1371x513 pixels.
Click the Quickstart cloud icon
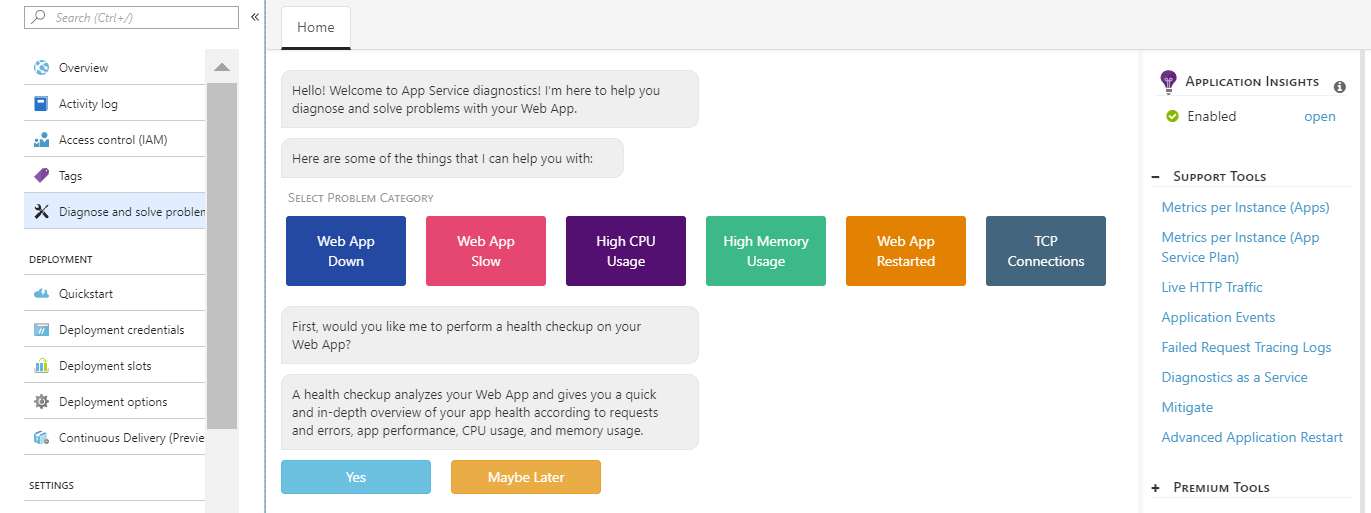tap(41, 294)
